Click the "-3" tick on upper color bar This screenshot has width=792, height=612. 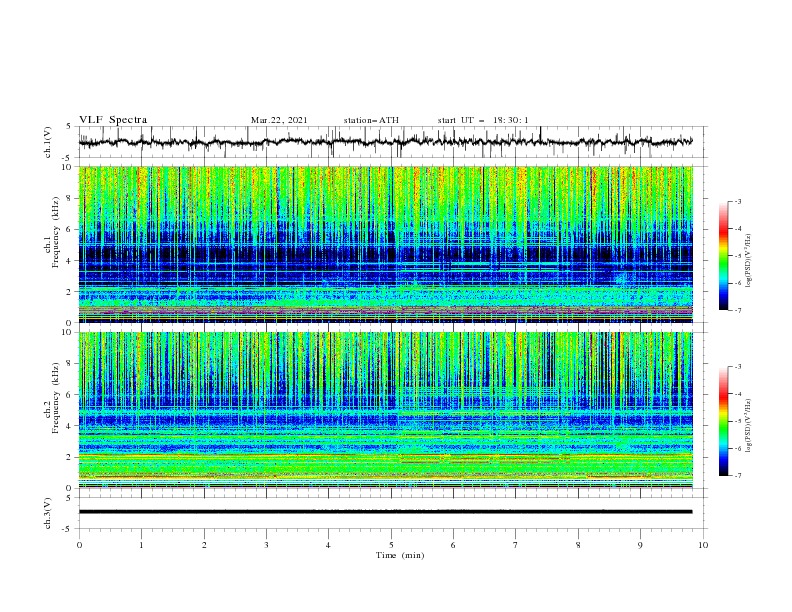[x=737, y=201]
